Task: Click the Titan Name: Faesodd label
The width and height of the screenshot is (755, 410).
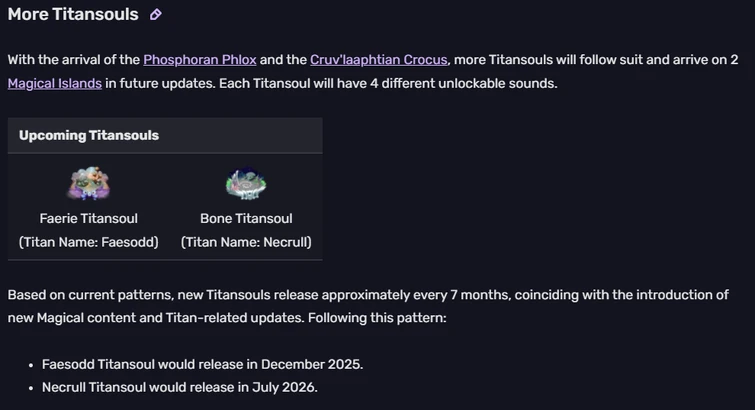Action: [88, 242]
